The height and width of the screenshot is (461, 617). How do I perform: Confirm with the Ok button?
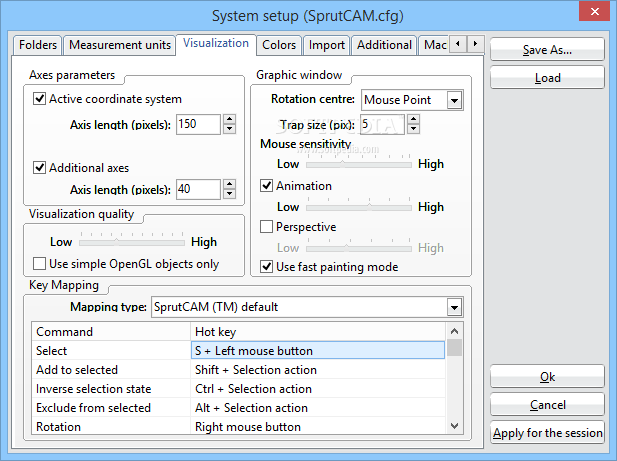tap(547, 376)
